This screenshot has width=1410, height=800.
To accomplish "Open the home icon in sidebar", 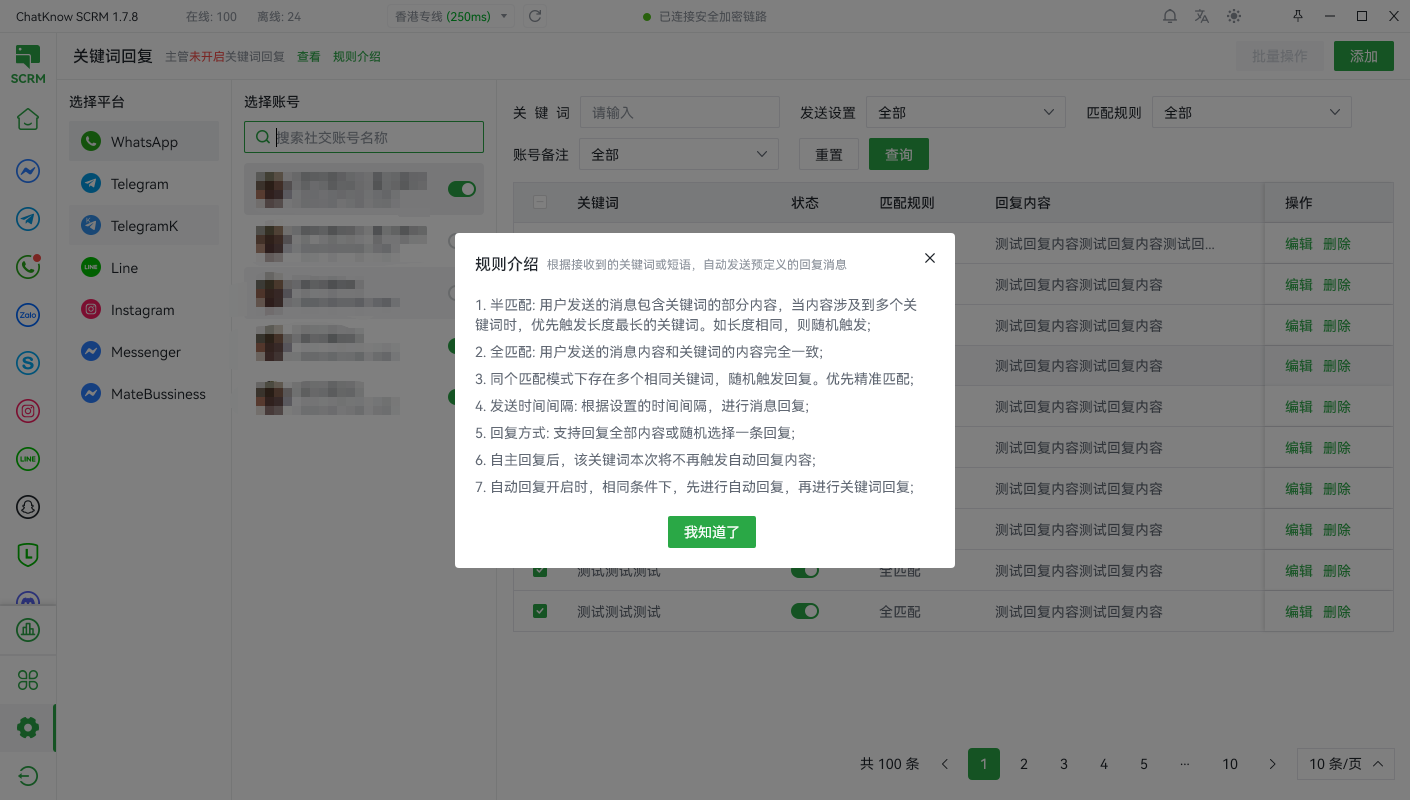I will point(28,119).
